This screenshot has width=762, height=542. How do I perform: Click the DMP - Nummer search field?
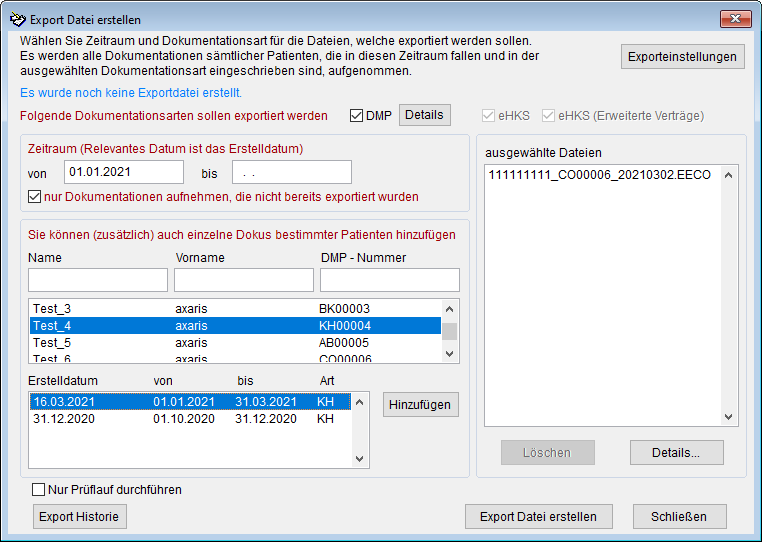tap(390, 280)
